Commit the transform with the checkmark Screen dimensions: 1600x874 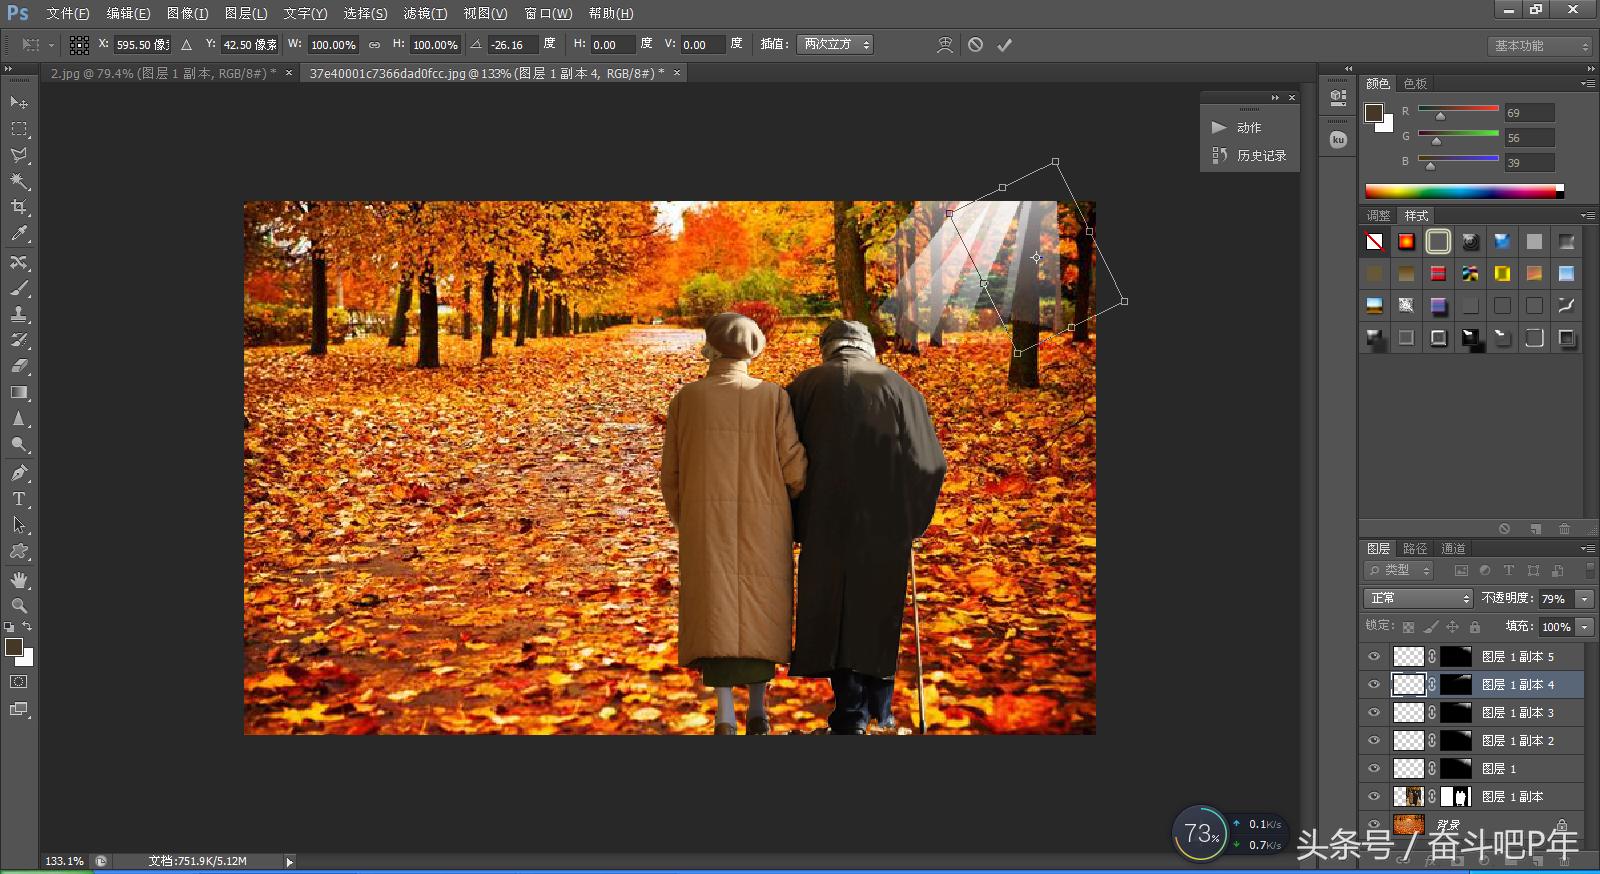click(1004, 45)
